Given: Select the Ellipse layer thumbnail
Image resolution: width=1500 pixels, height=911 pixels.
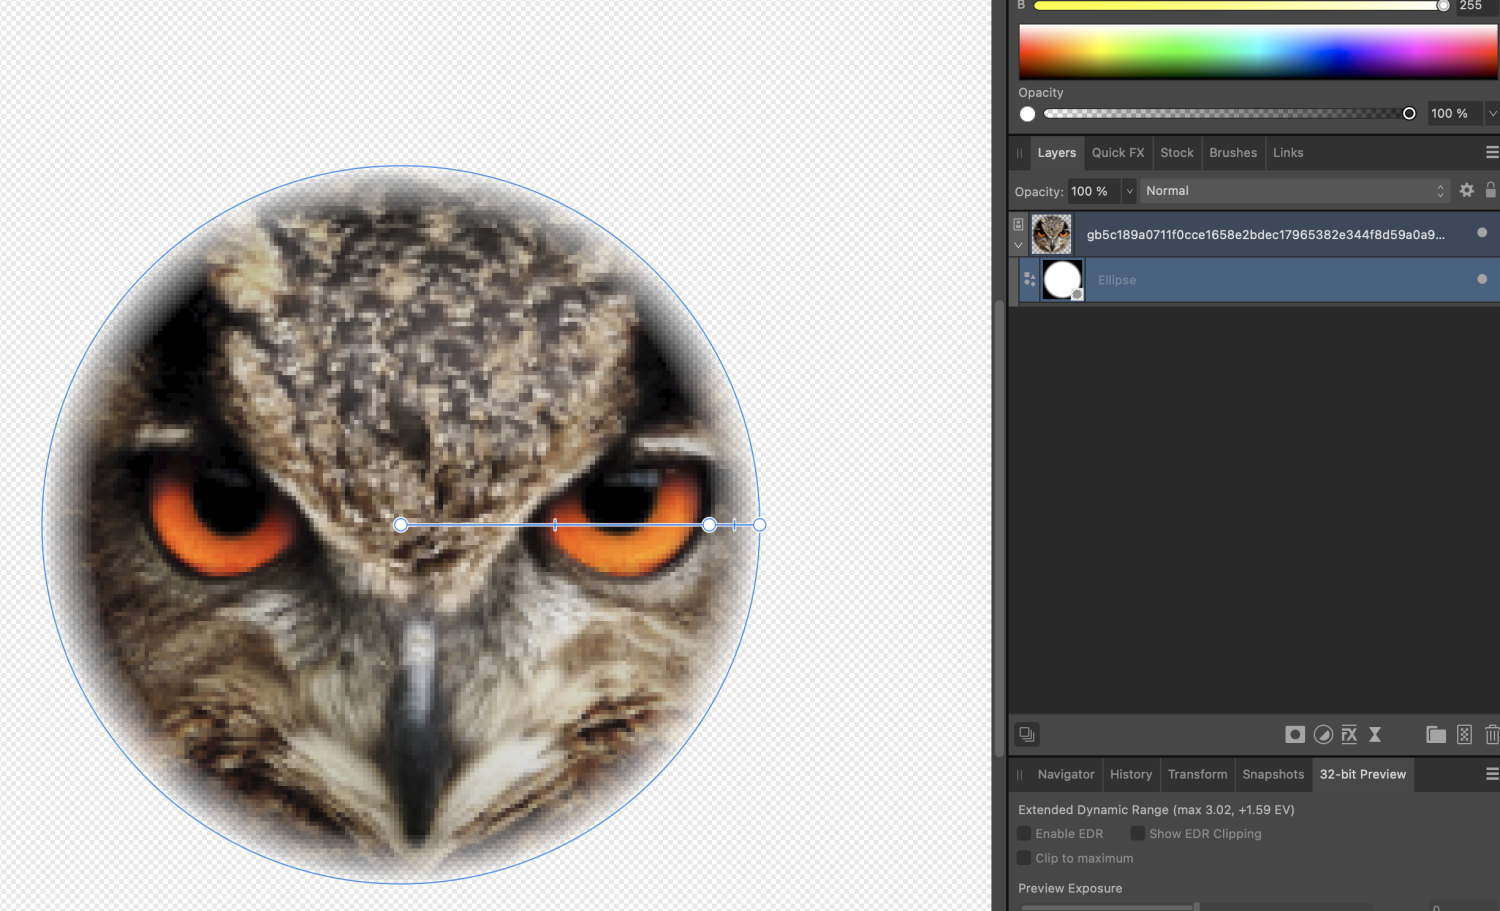Looking at the screenshot, I should tap(1062, 280).
